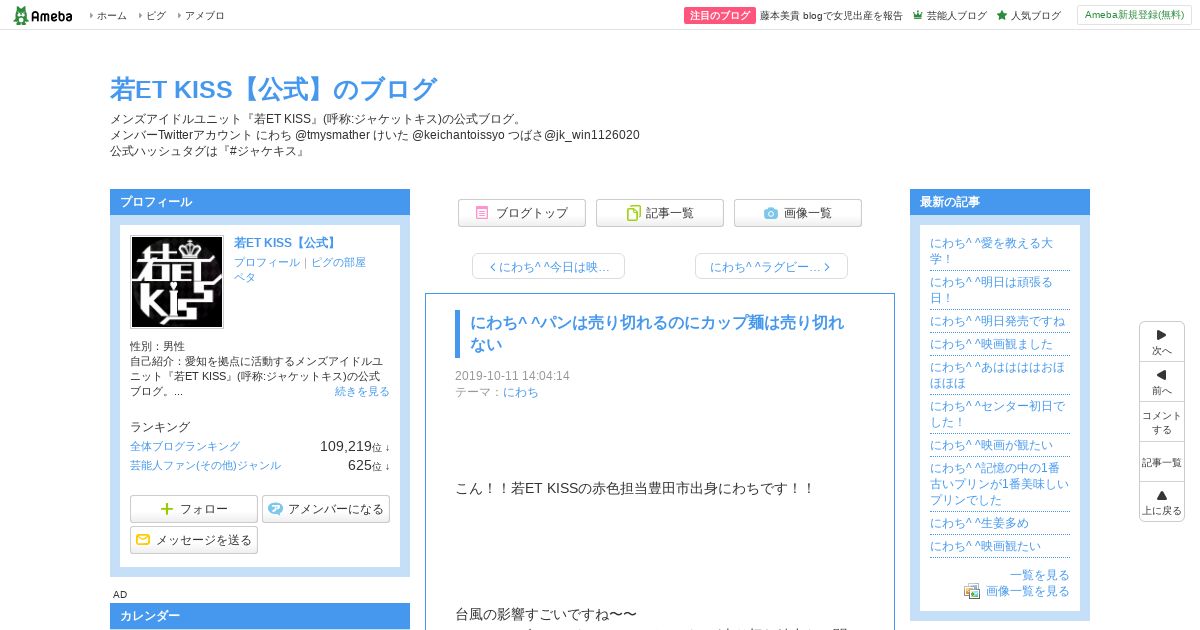
Task: Click 一覧を見る in recent articles
Action: click(1040, 575)
